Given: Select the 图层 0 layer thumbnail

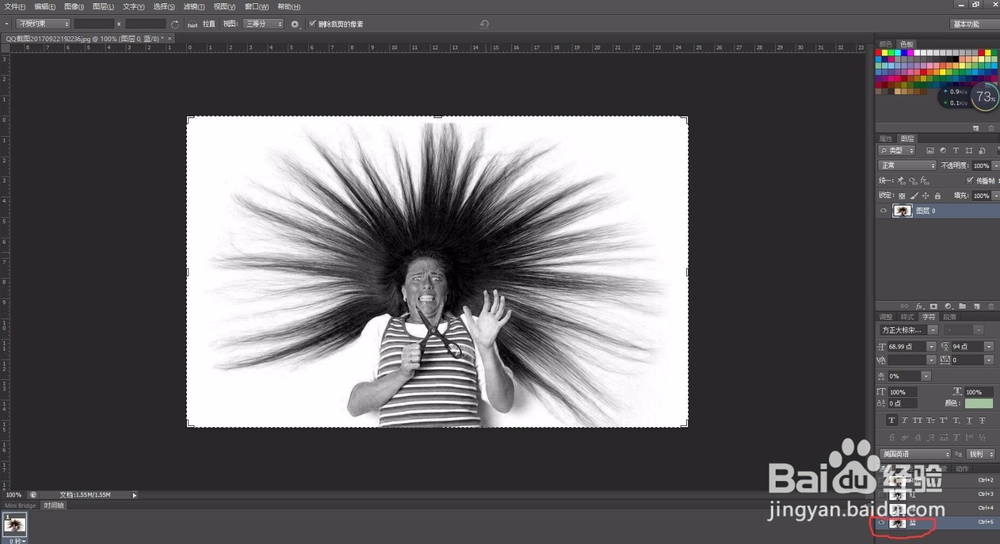Looking at the screenshot, I should [902, 210].
